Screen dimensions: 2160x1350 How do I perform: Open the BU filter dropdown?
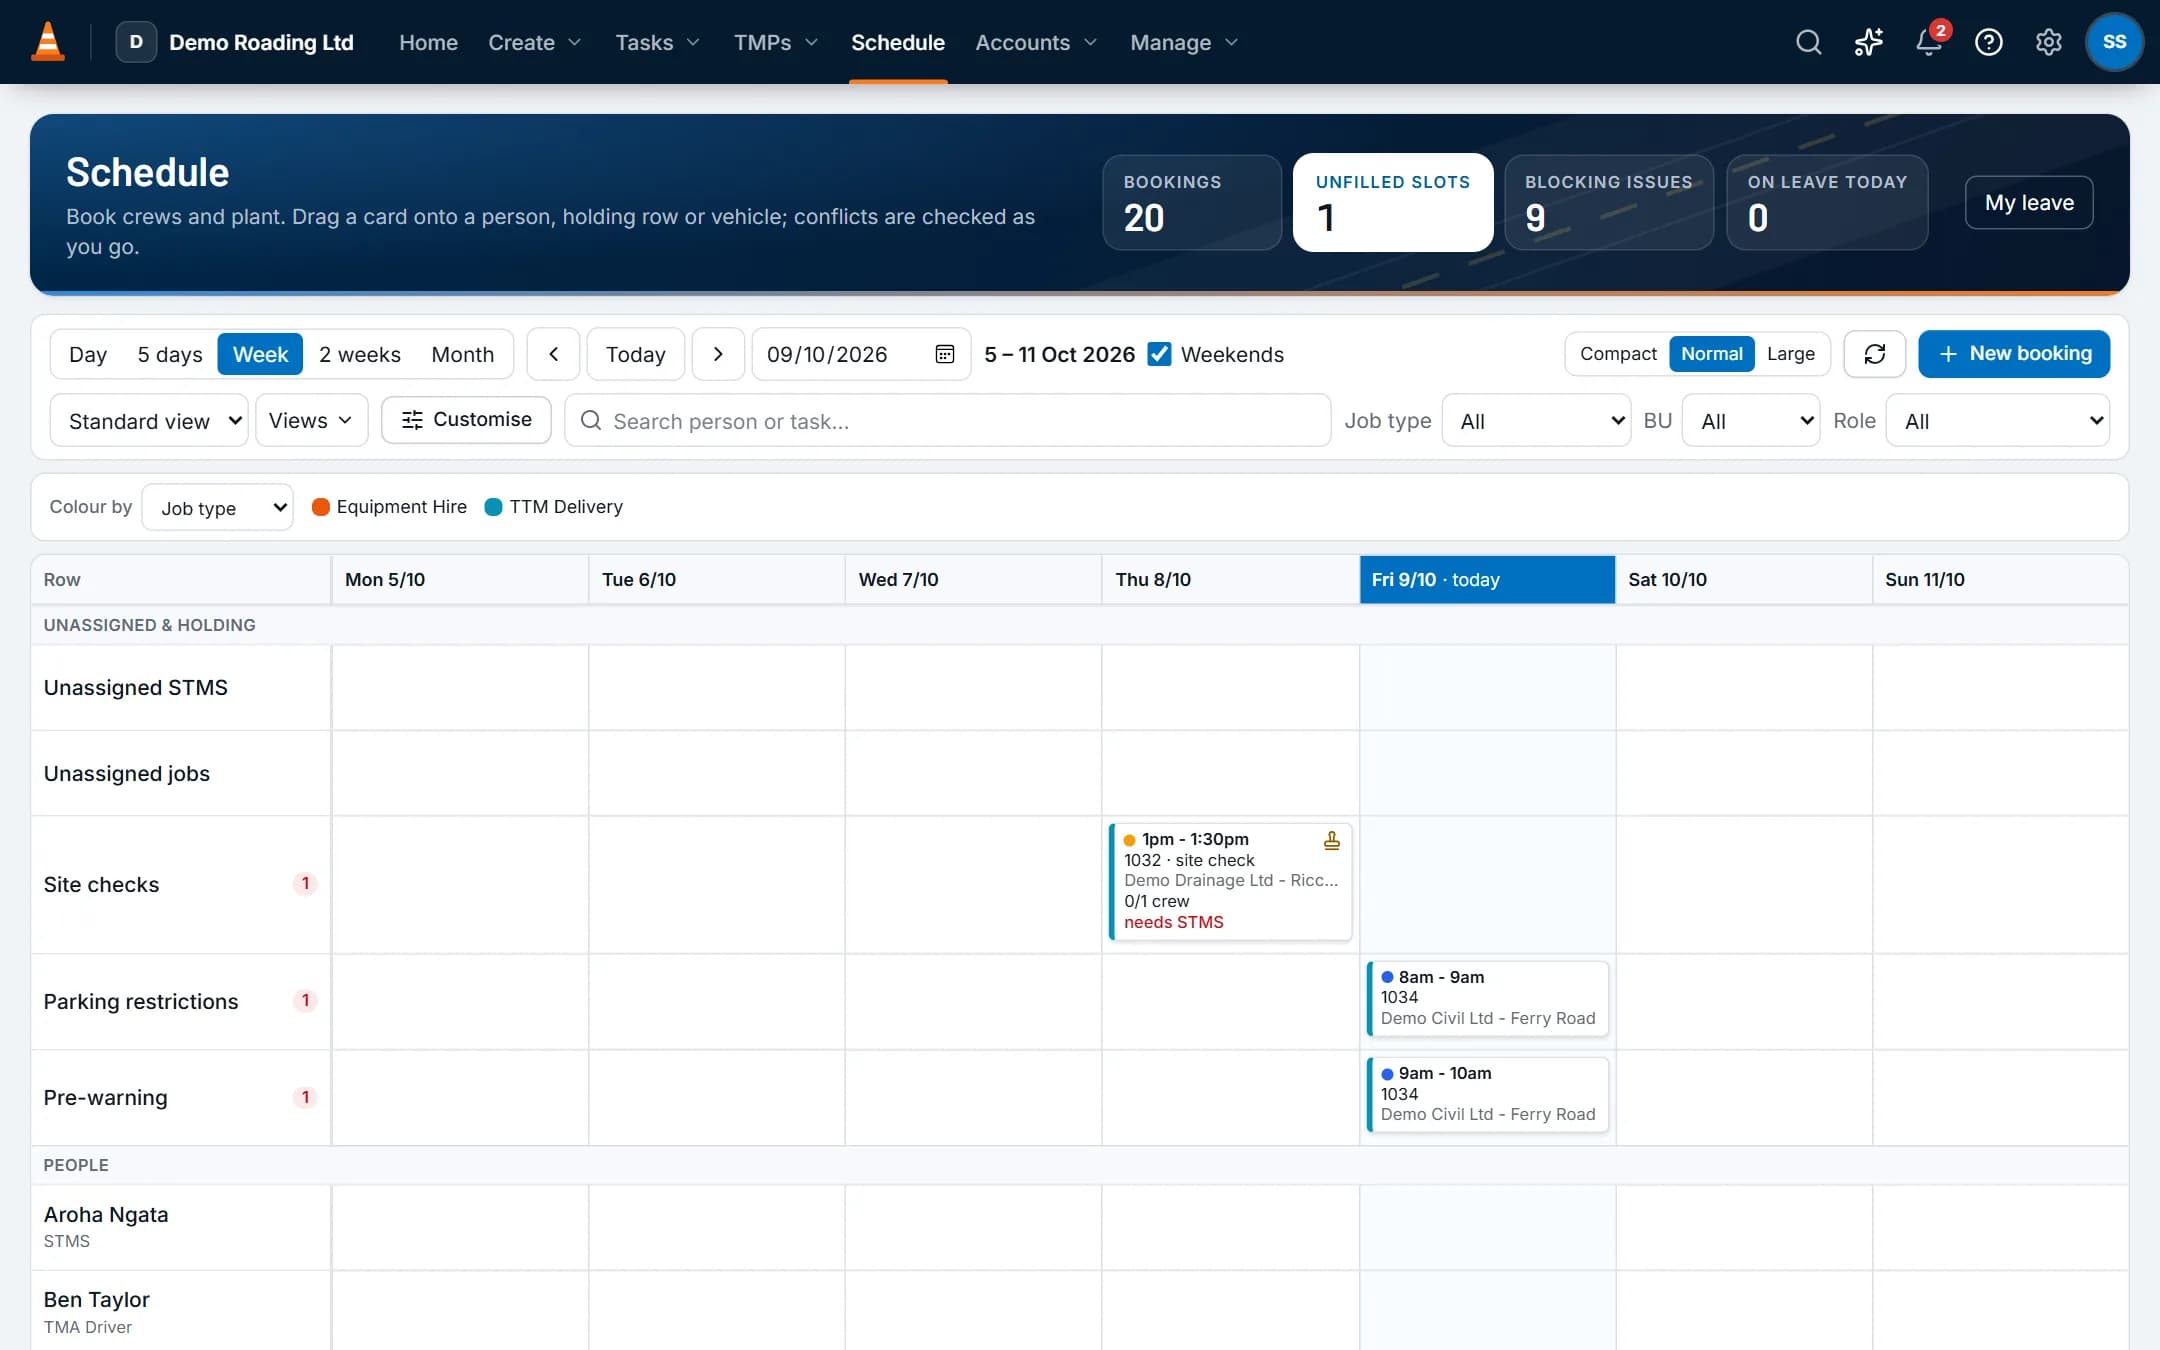tap(1750, 420)
